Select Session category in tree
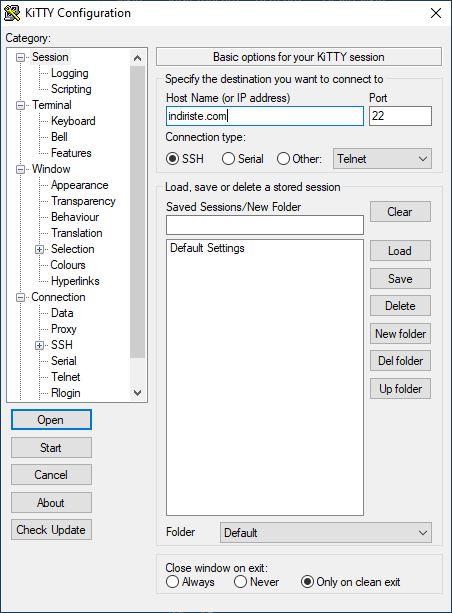The image size is (452, 613). point(50,57)
